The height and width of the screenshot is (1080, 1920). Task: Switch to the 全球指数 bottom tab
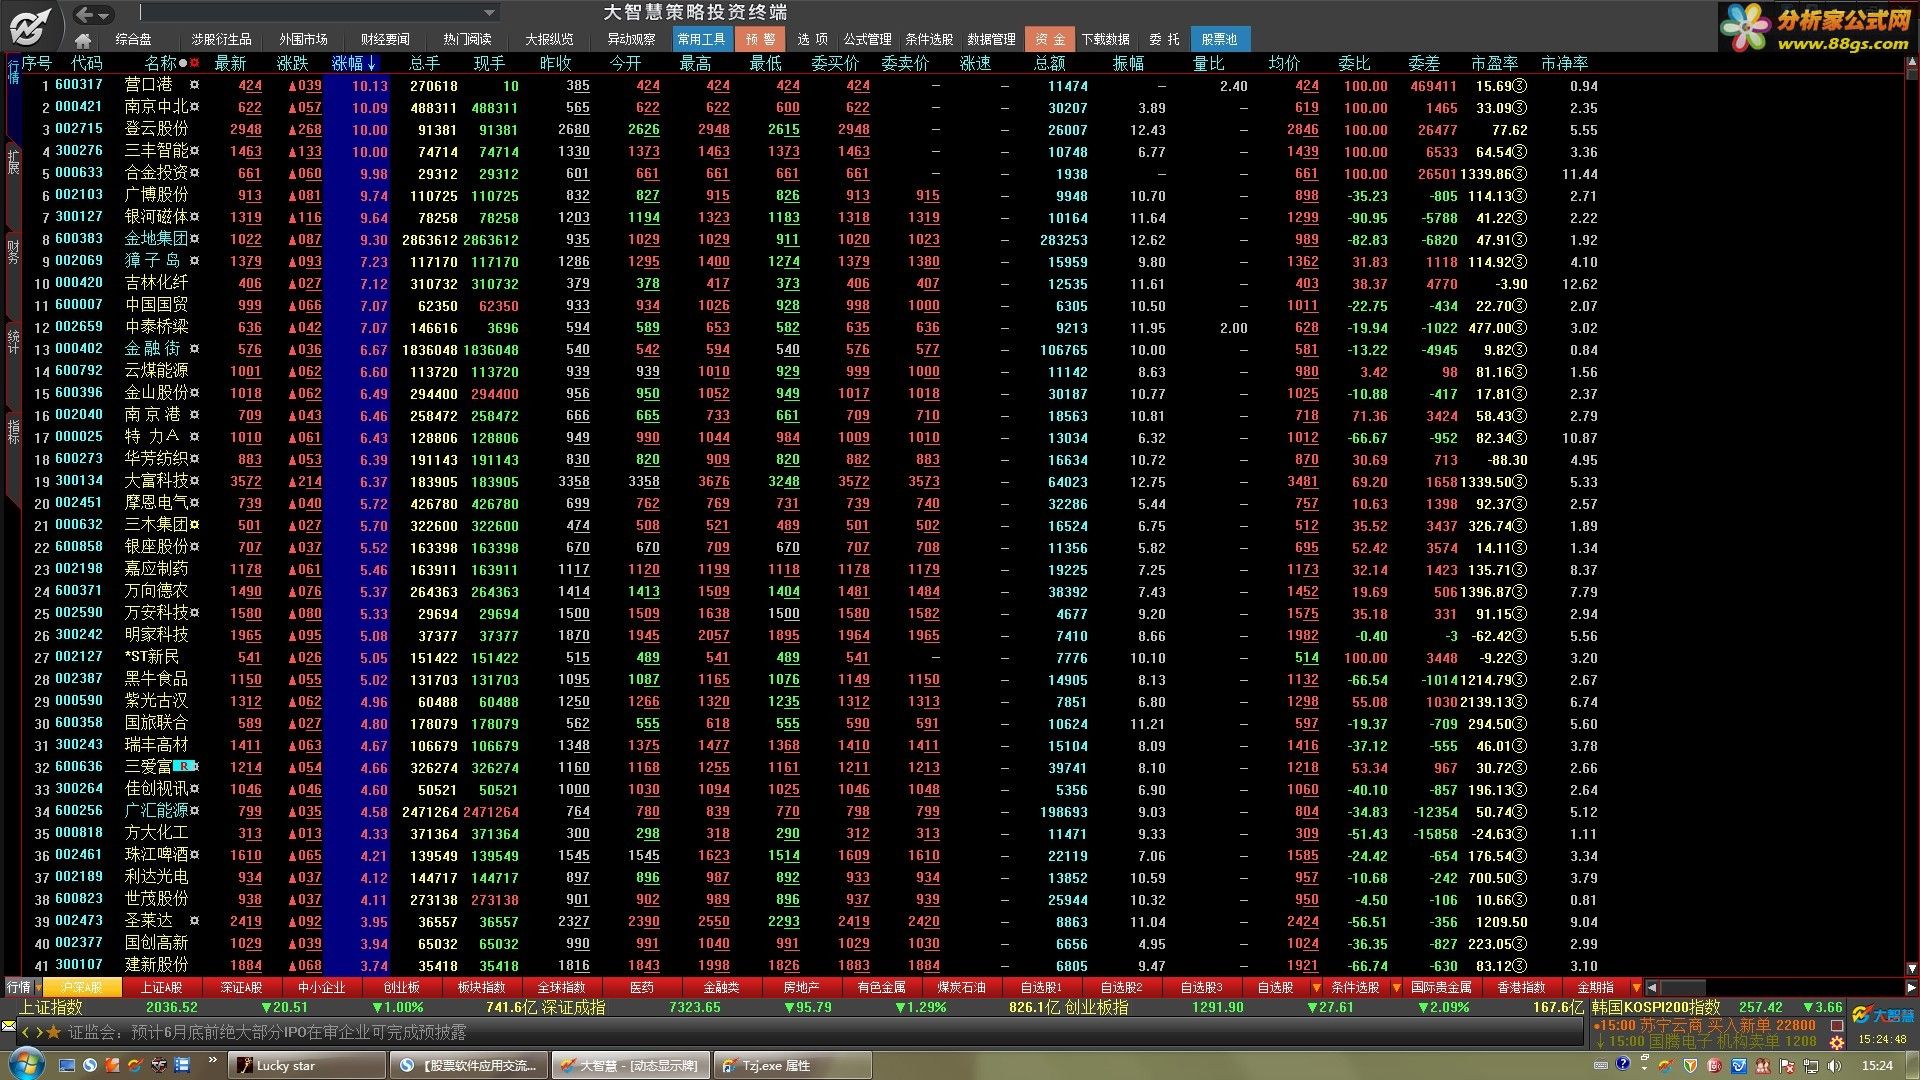[x=561, y=987]
